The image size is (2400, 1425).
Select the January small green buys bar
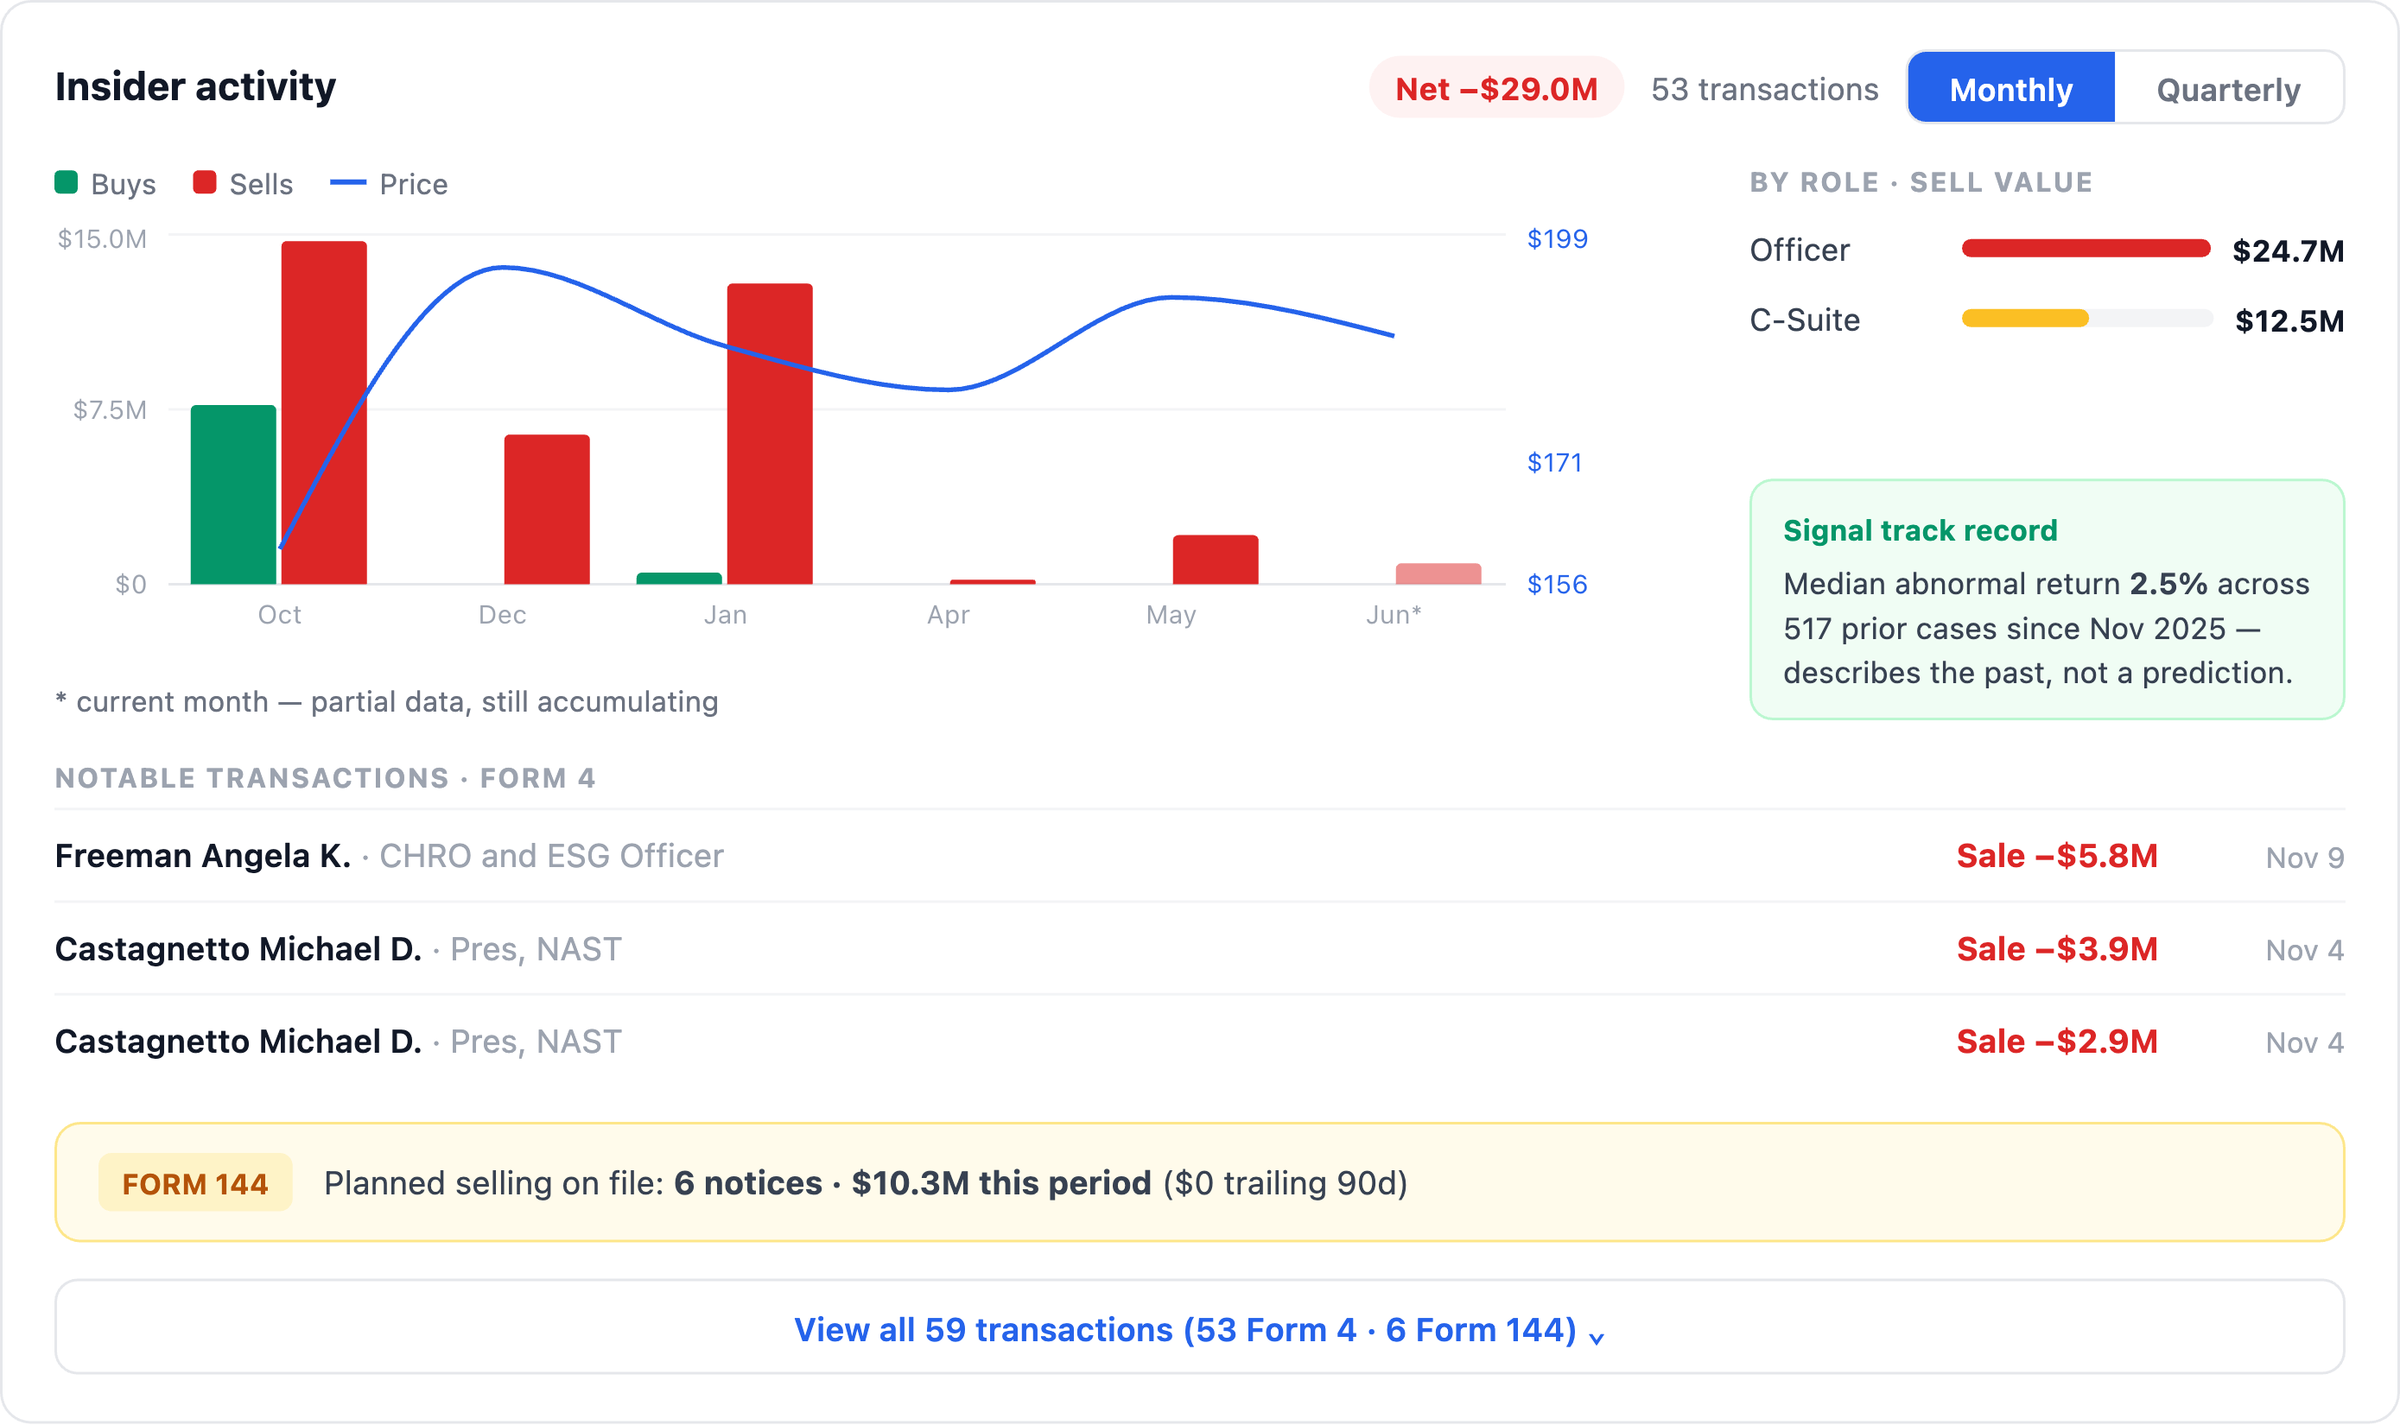coord(679,578)
